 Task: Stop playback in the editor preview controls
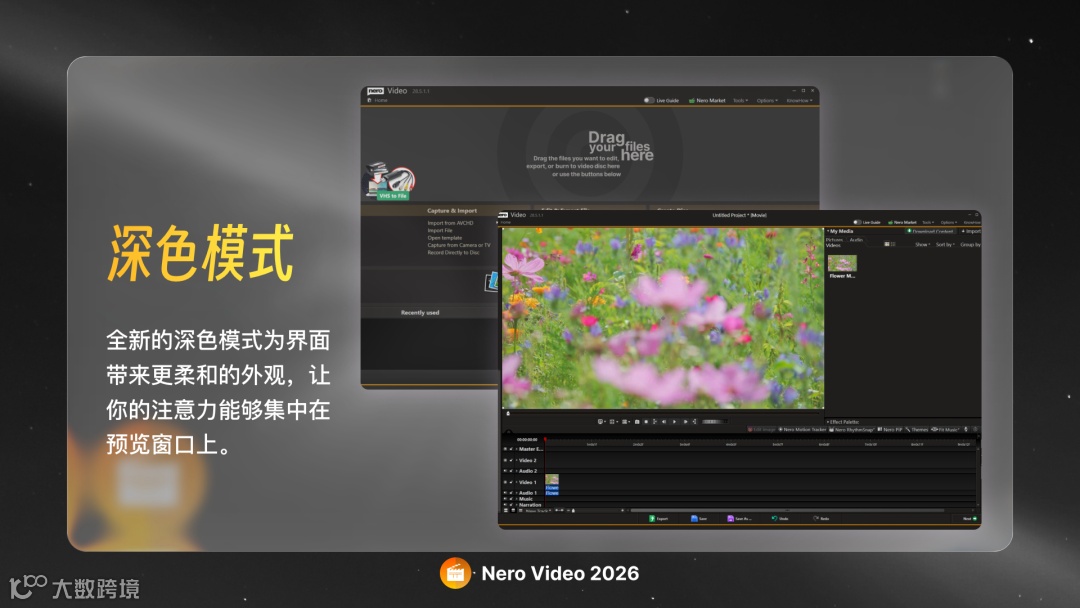pyautogui.click(x=646, y=421)
